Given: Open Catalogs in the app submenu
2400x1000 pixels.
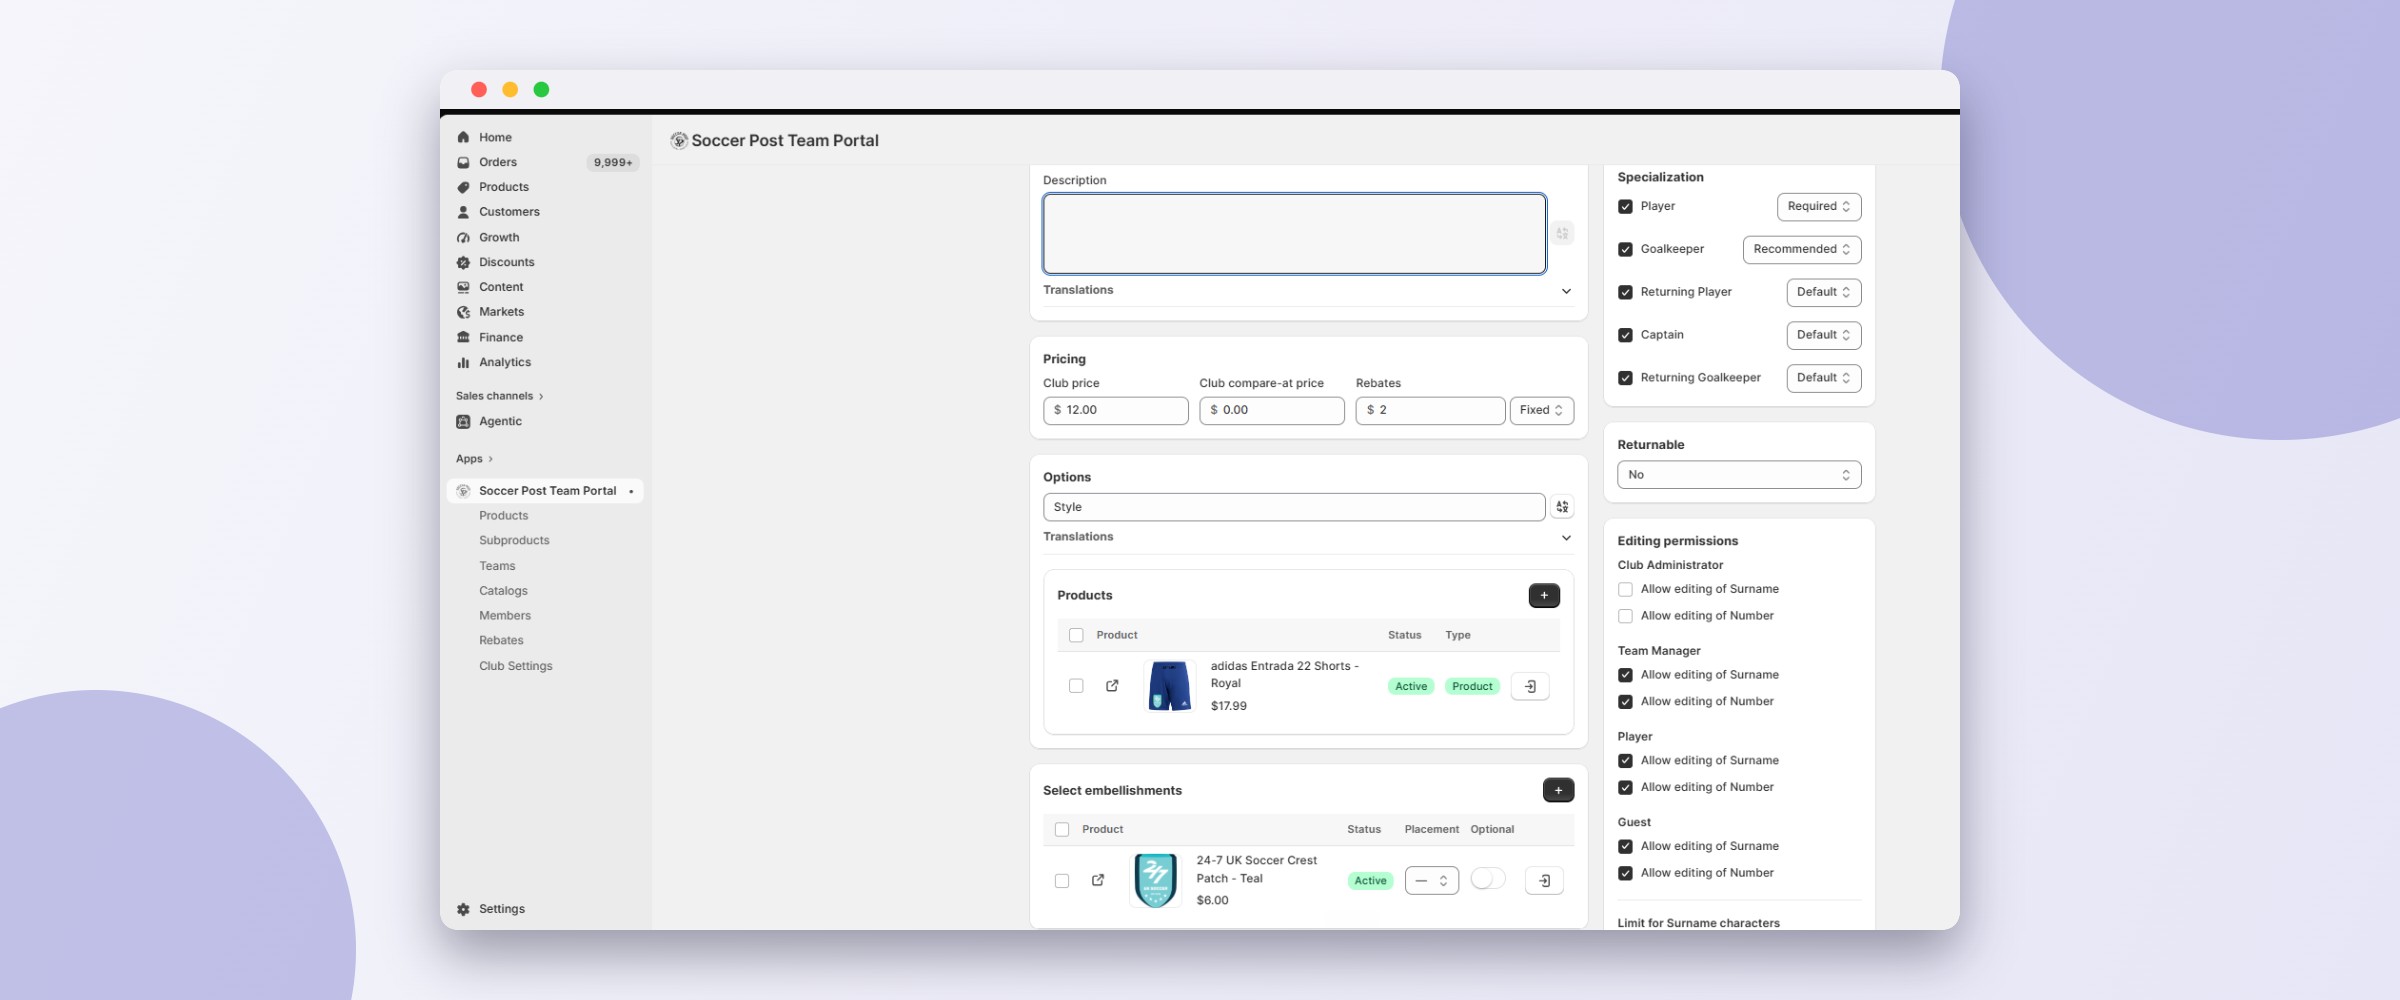Looking at the screenshot, I should tap(503, 591).
